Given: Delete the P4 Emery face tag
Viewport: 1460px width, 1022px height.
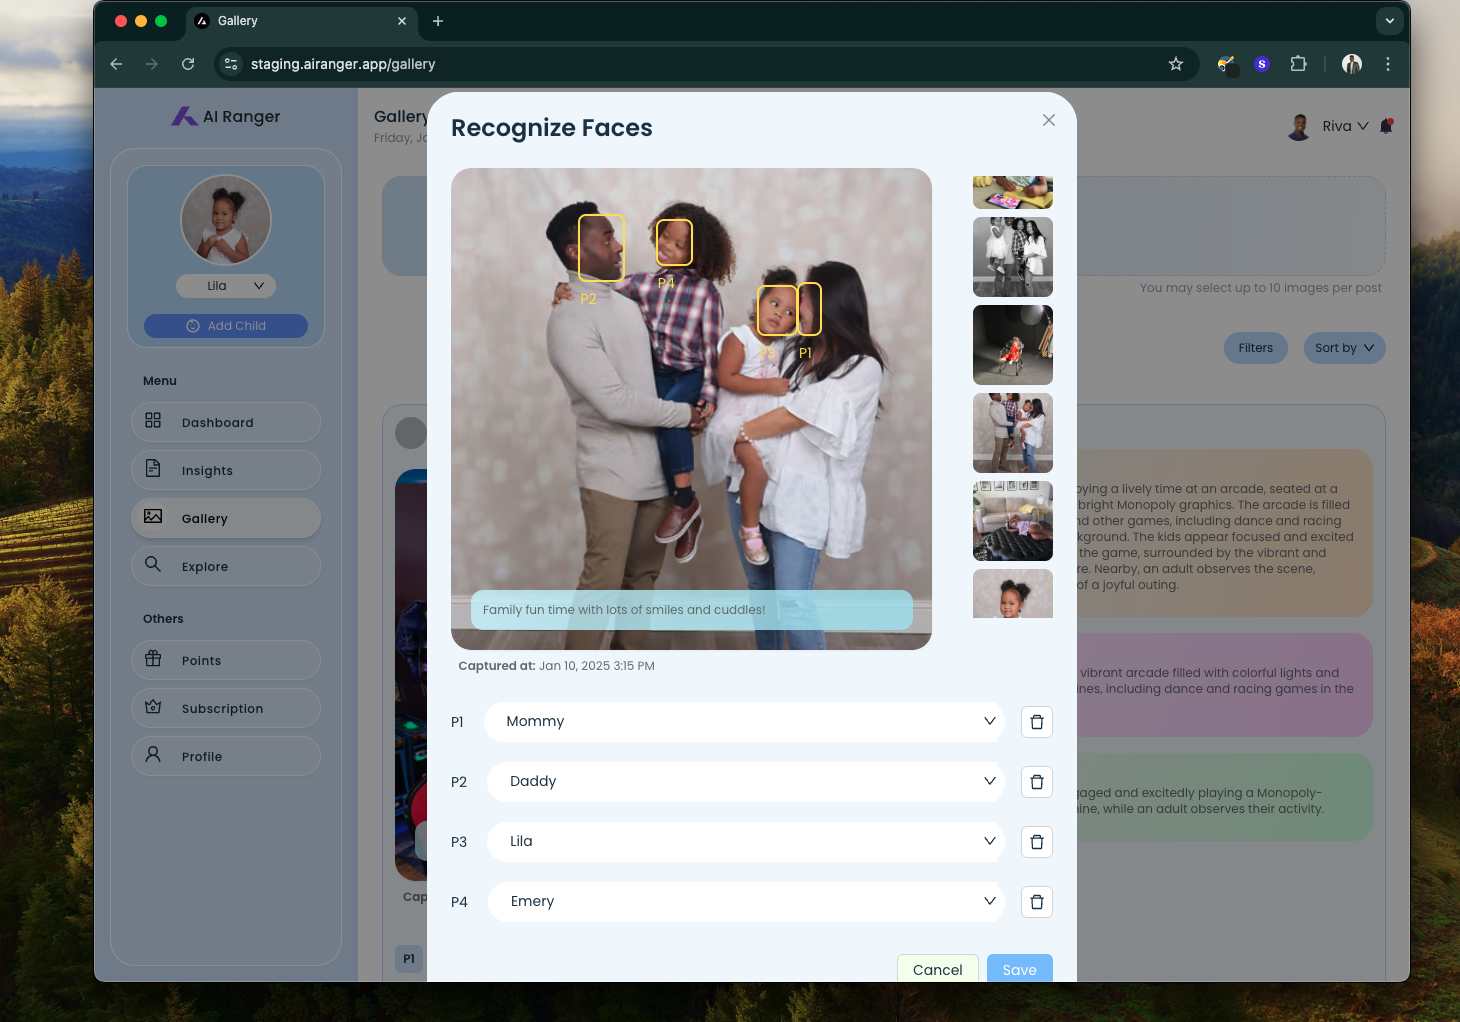Looking at the screenshot, I should (x=1037, y=902).
